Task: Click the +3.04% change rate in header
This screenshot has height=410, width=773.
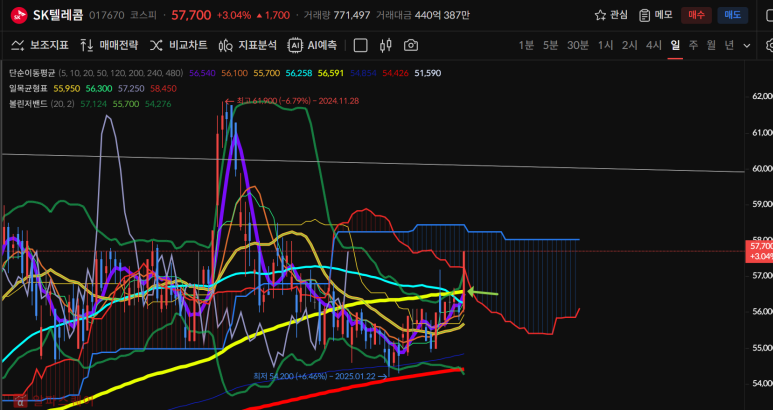Action: [234, 16]
